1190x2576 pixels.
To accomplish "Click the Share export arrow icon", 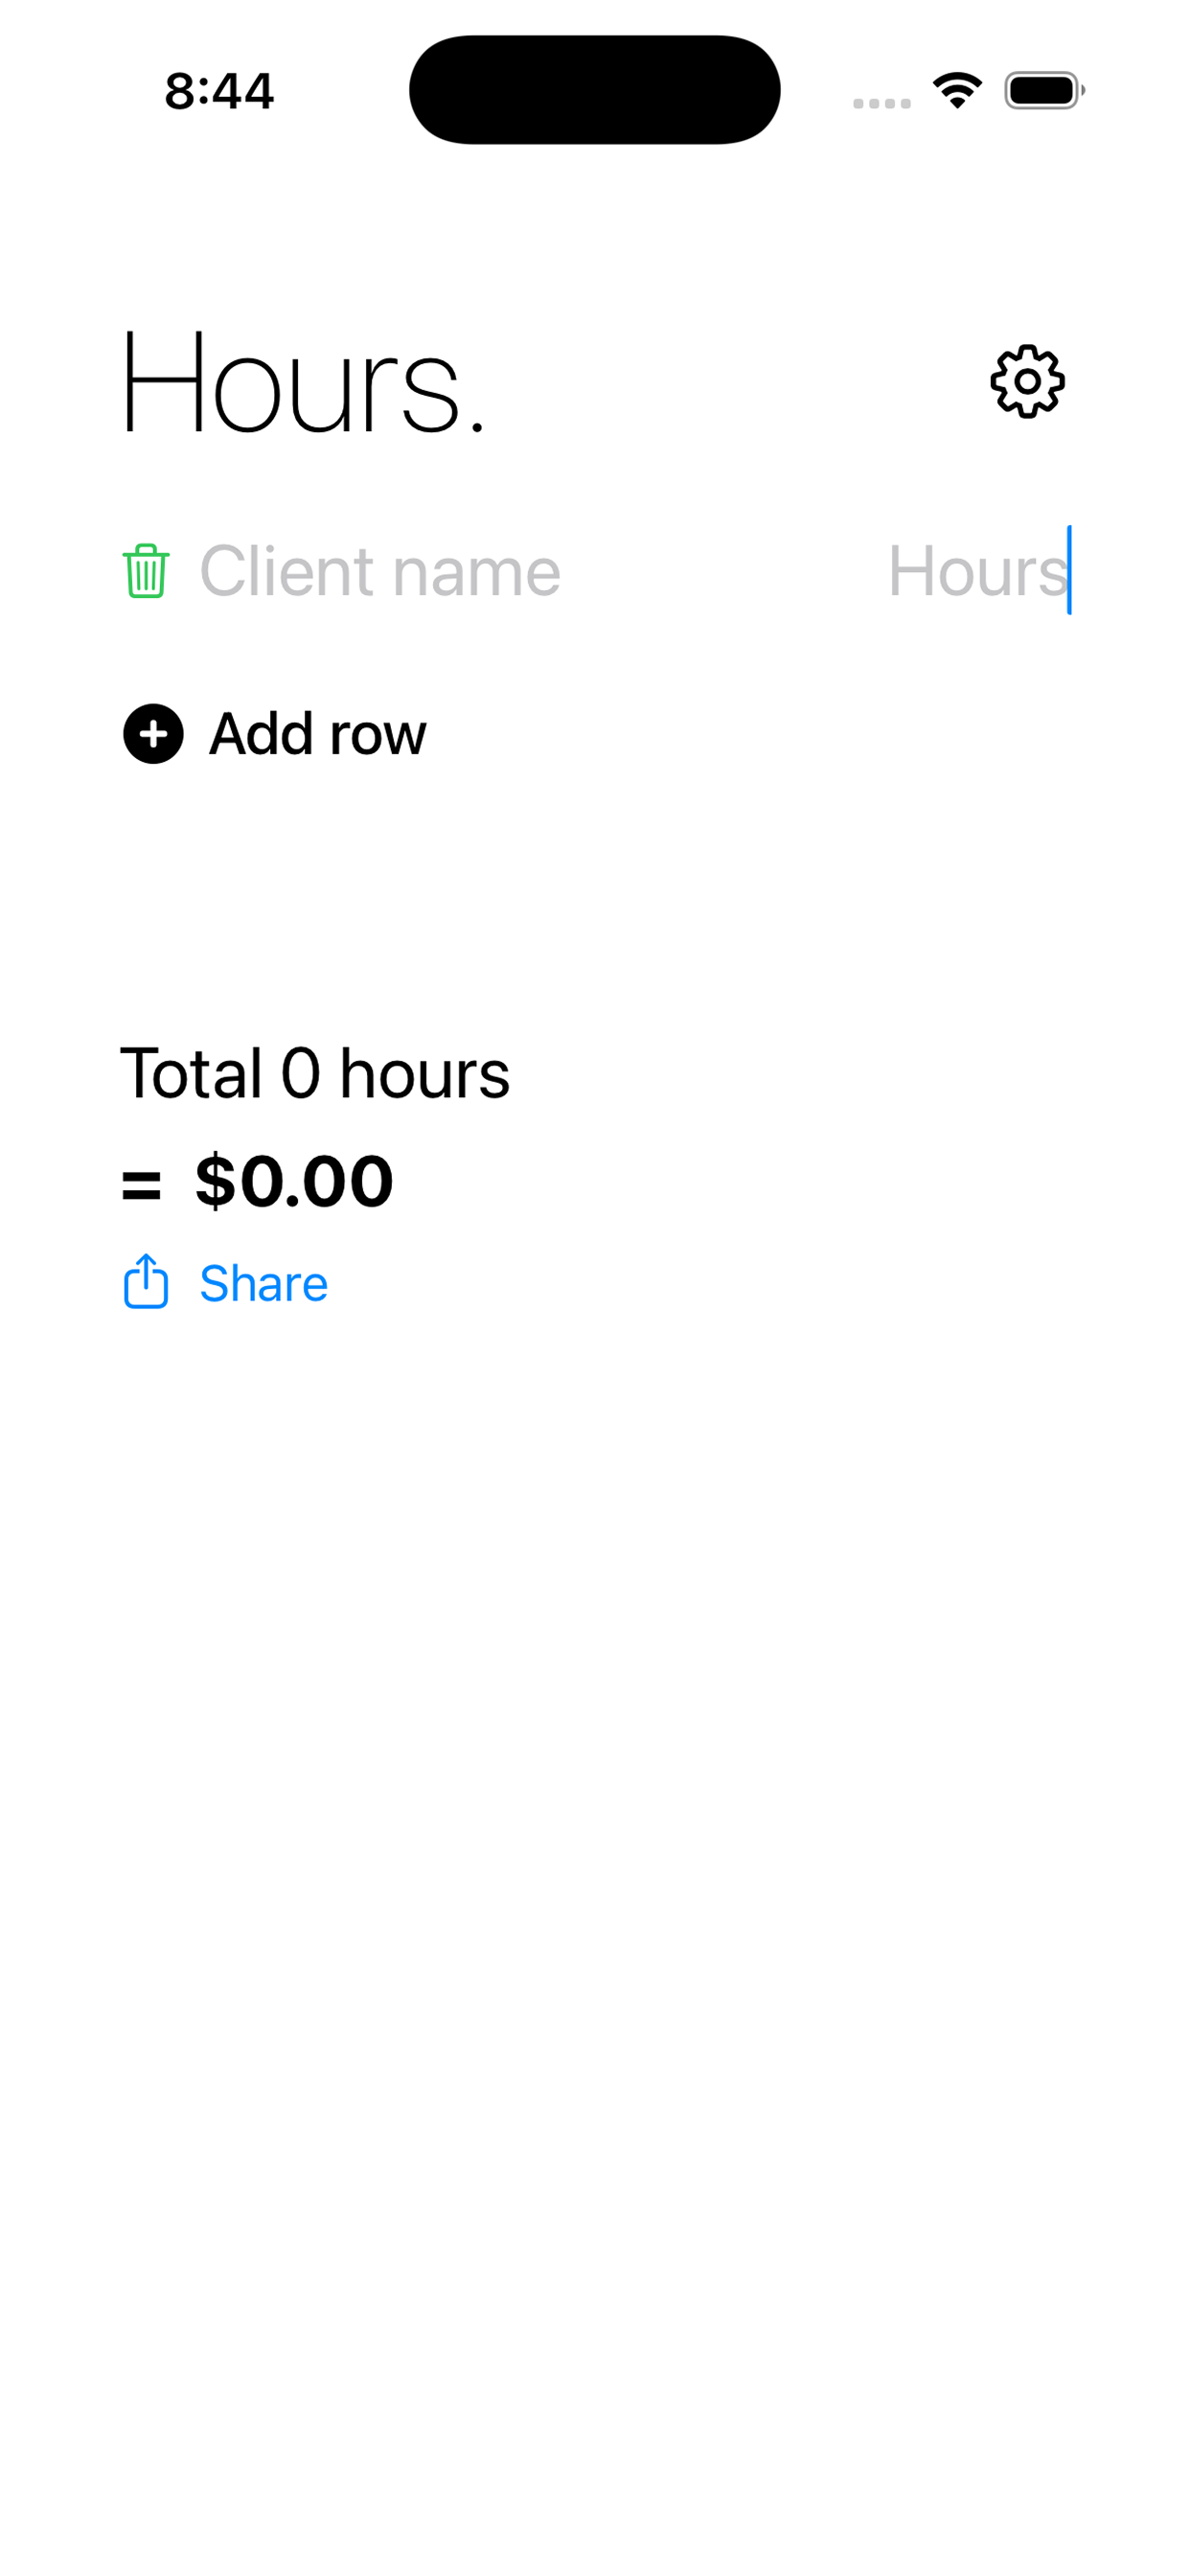I will (145, 1284).
